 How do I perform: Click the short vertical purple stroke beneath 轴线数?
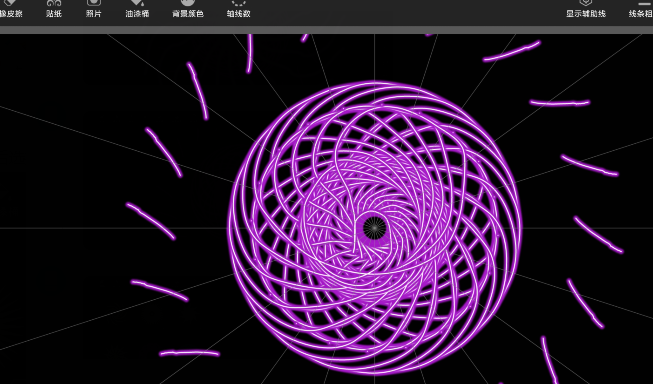[249, 53]
